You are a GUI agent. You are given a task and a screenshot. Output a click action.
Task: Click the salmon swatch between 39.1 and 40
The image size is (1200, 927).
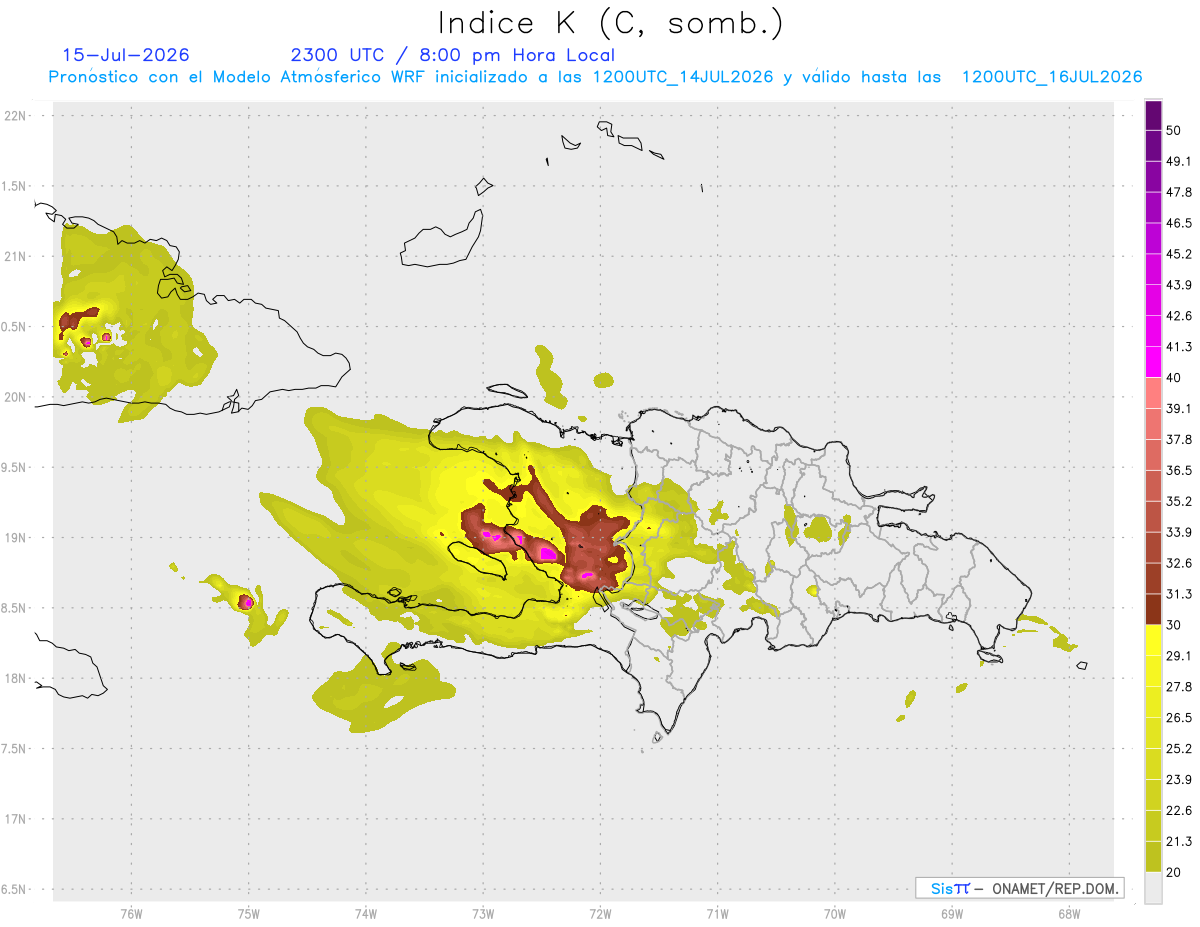tap(1153, 393)
